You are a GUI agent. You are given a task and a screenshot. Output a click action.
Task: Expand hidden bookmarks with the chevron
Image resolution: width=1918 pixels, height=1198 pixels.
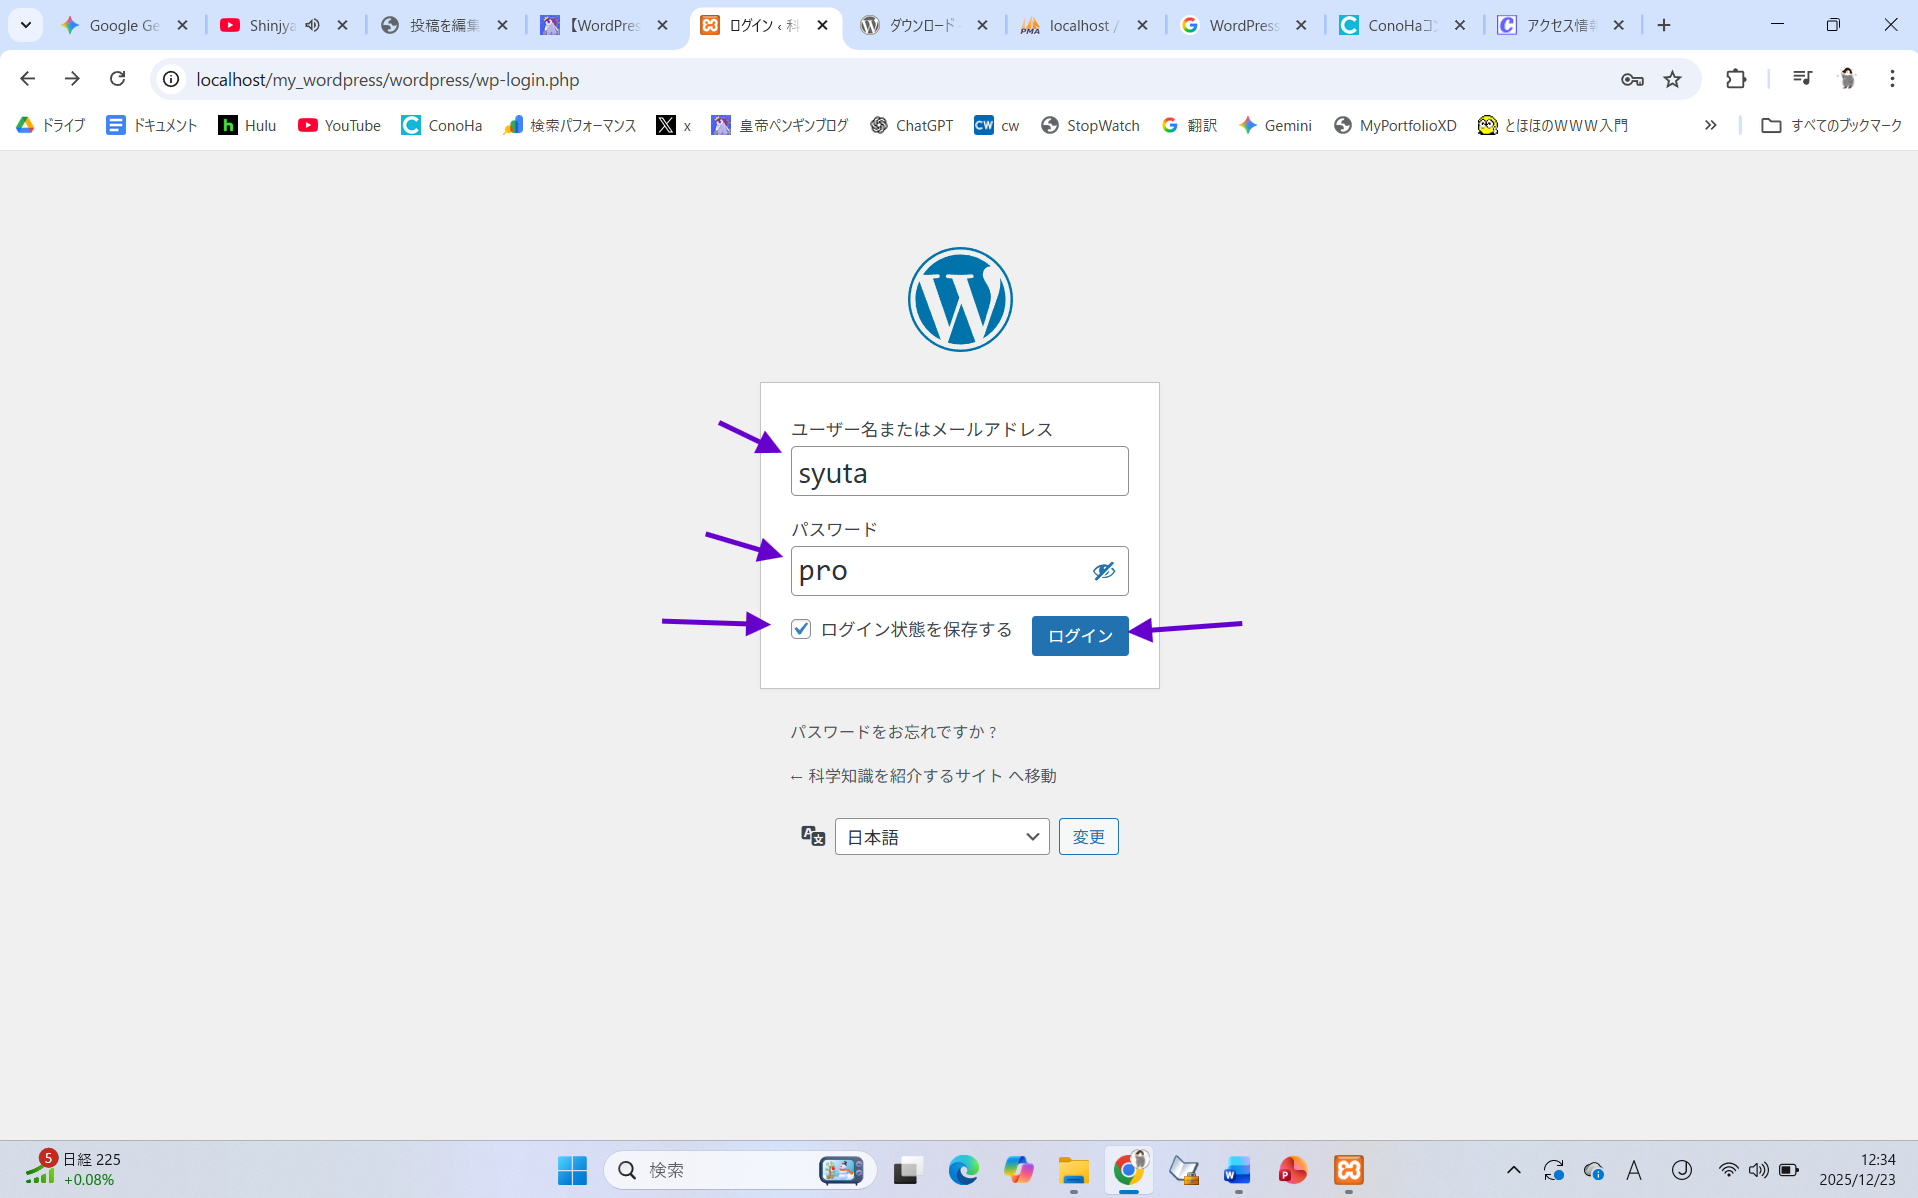tap(1710, 125)
